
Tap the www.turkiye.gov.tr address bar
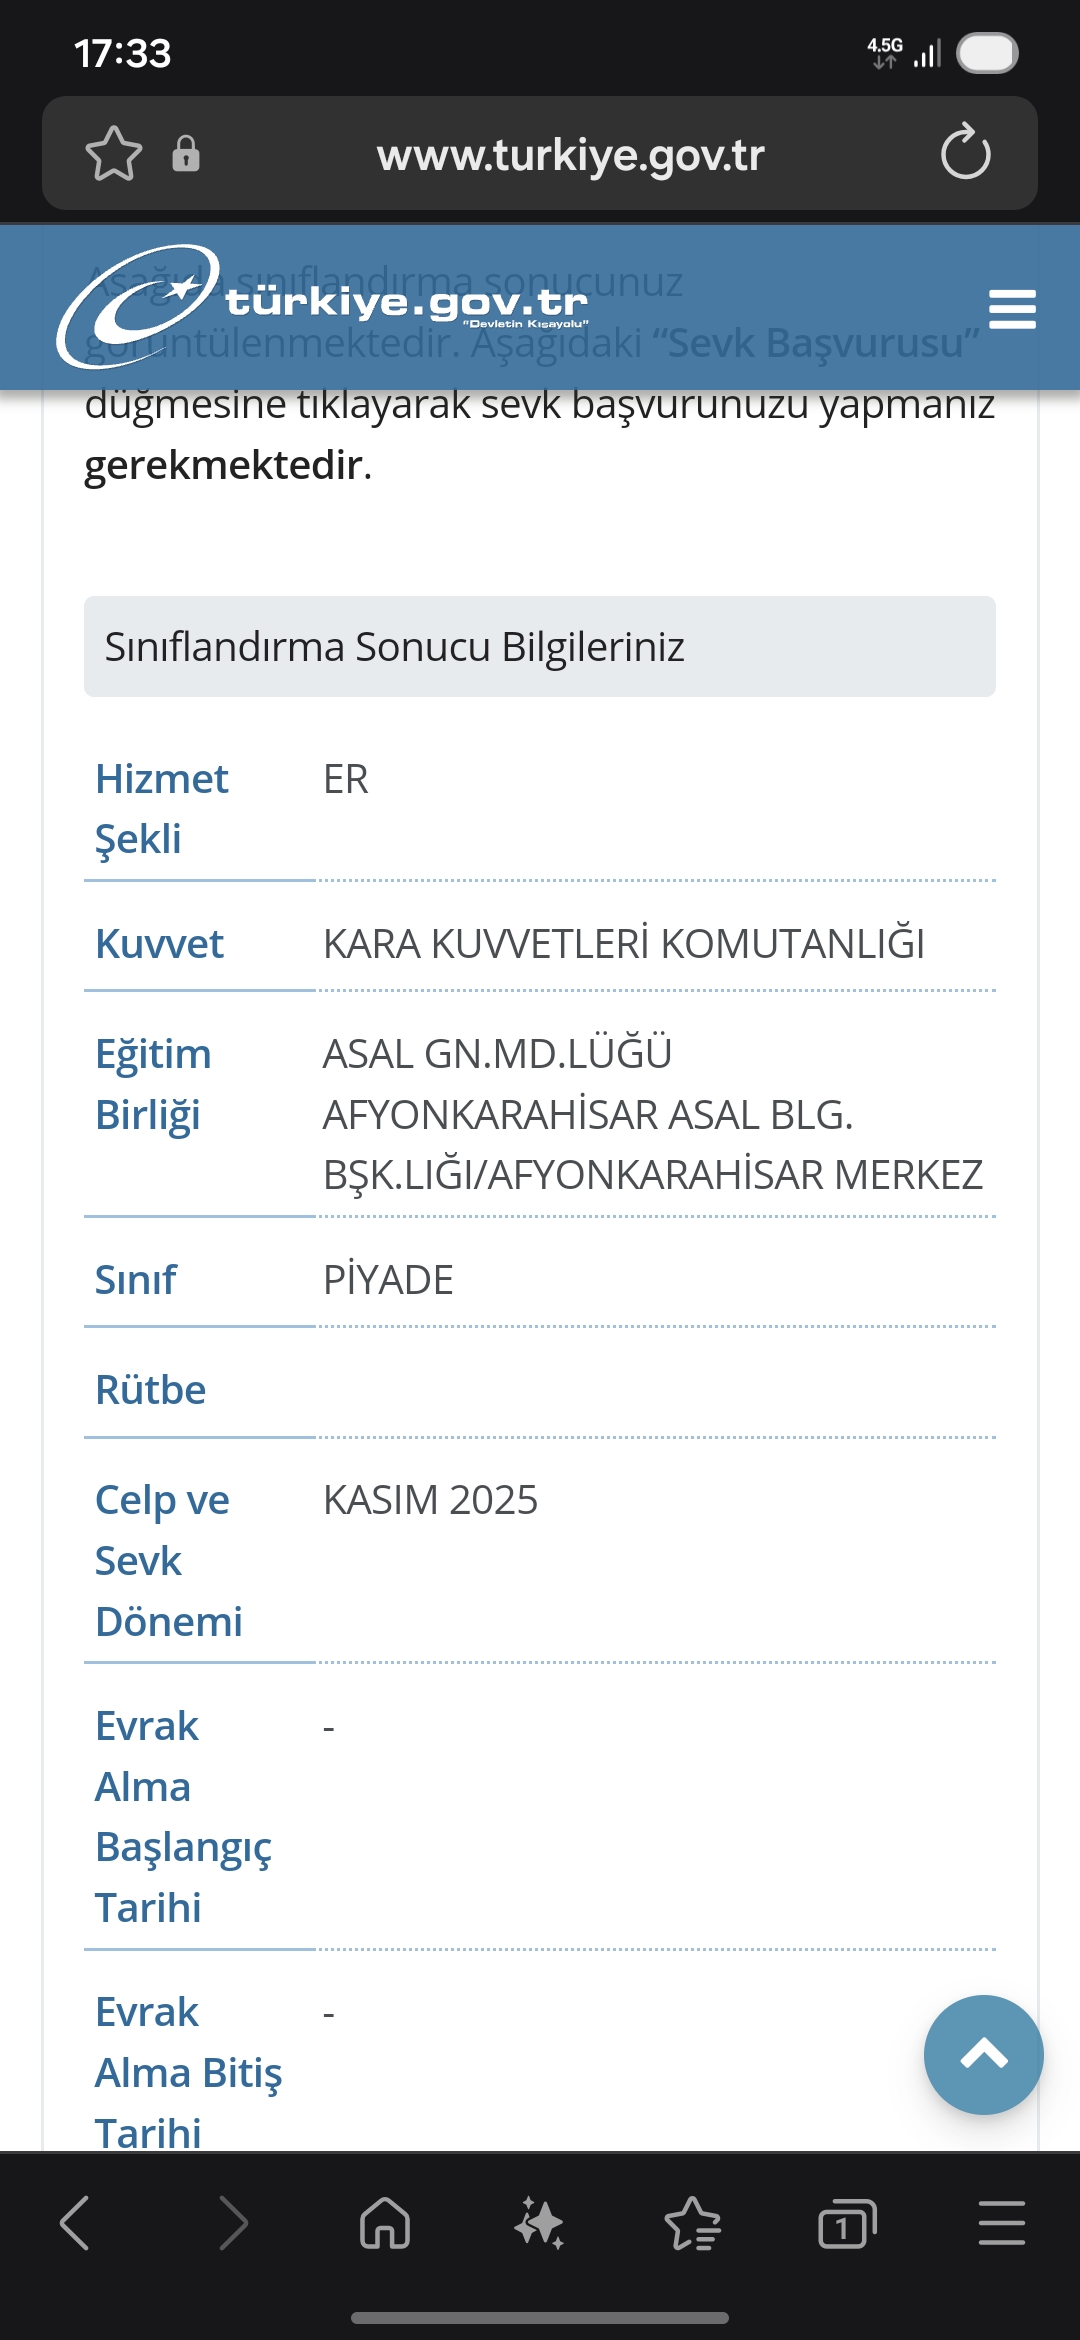[x=570, y=155]
